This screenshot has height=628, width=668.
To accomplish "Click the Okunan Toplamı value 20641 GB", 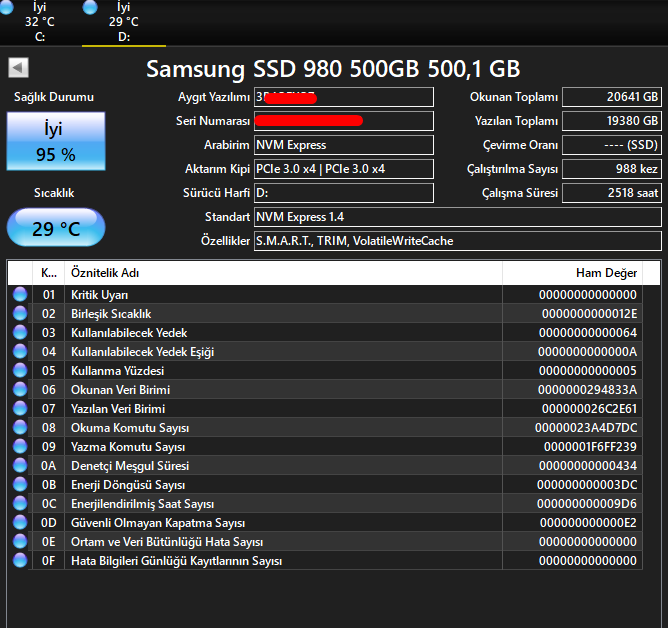I will [612, 97].
